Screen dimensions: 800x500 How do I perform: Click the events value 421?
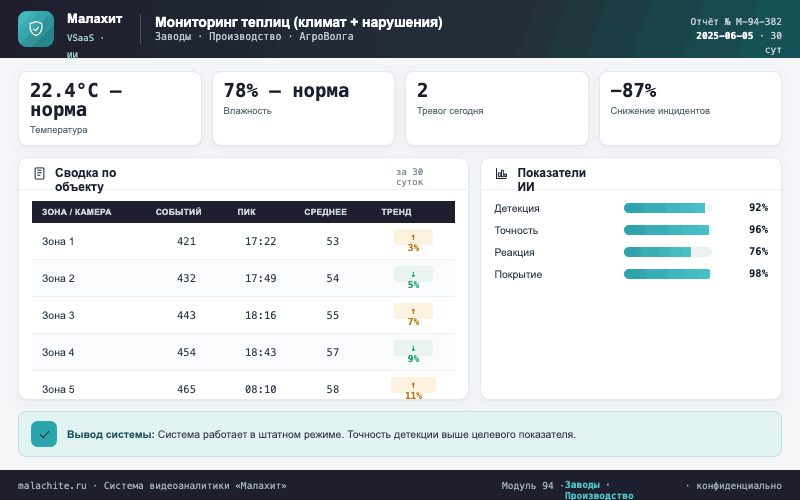pyautogui.click(x=186, y=242)
